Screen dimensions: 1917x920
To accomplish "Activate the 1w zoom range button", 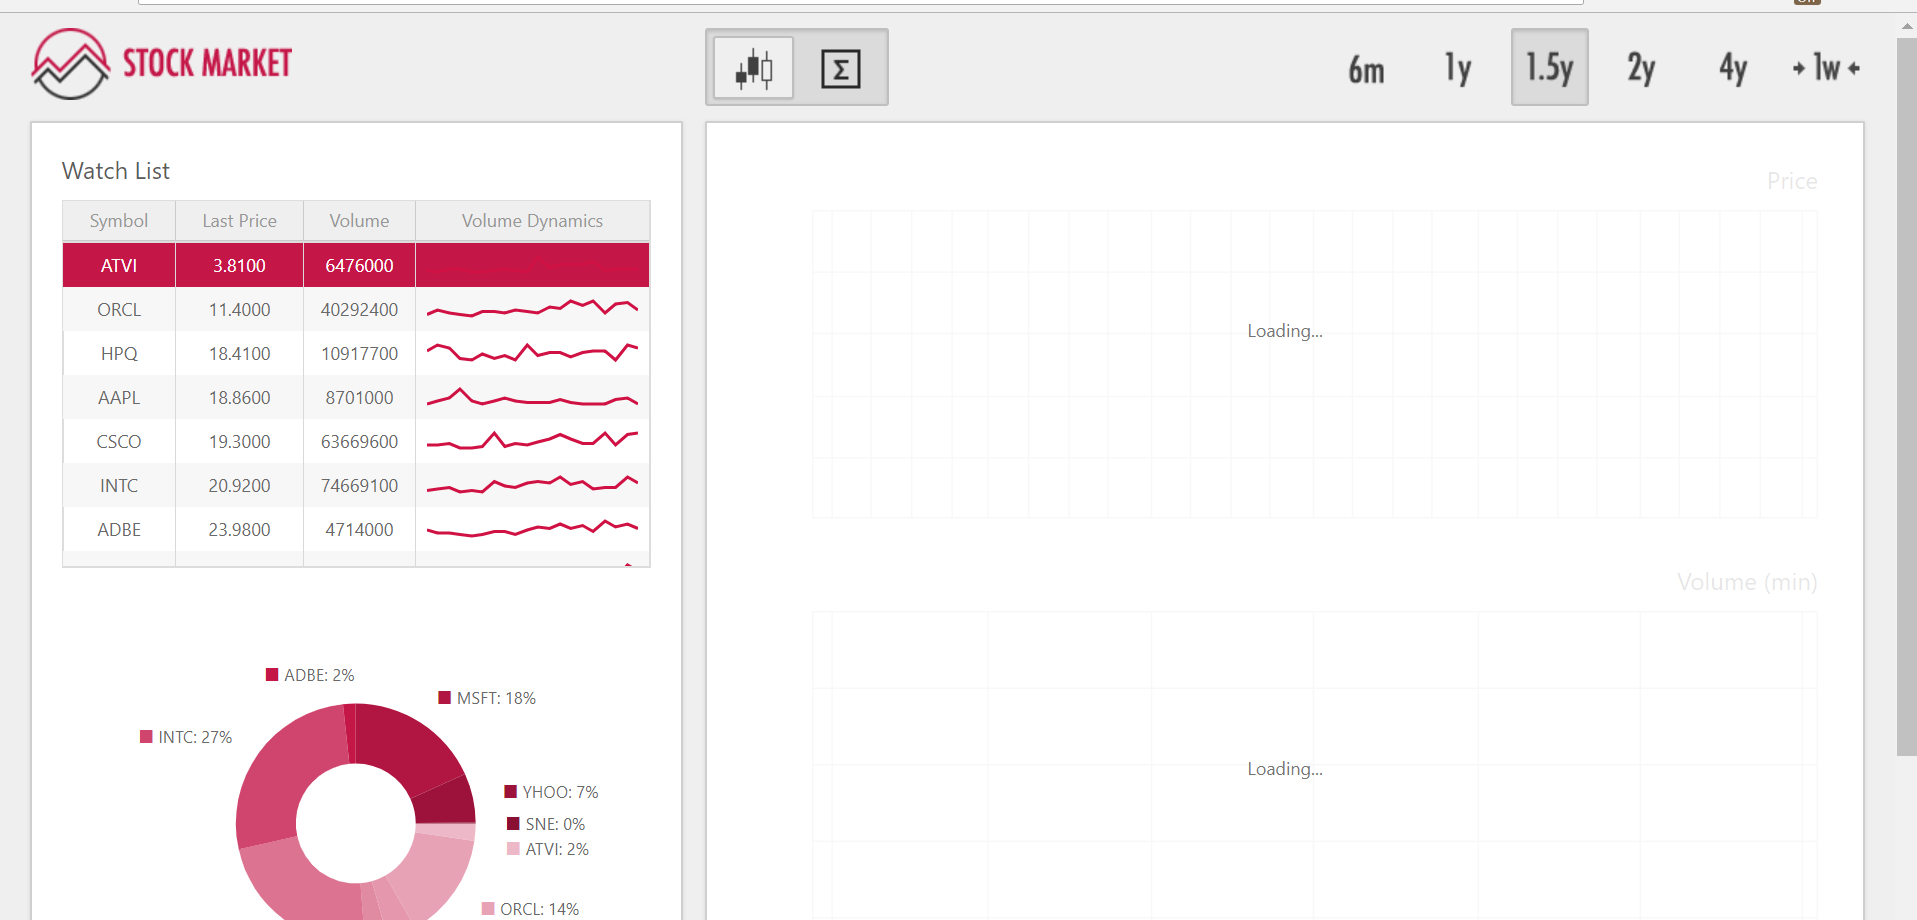I will (1826, 68).
